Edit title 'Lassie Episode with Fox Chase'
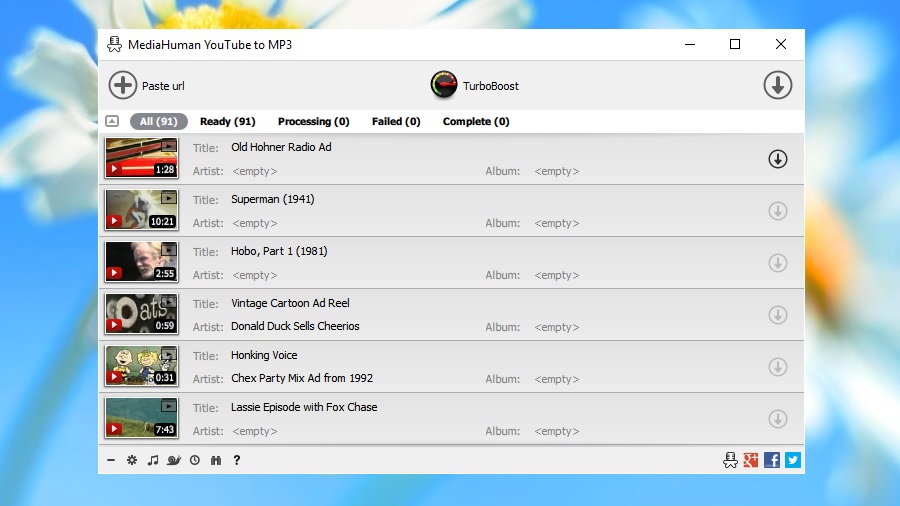This screenshot has height=506, width=900. [304, 407]
